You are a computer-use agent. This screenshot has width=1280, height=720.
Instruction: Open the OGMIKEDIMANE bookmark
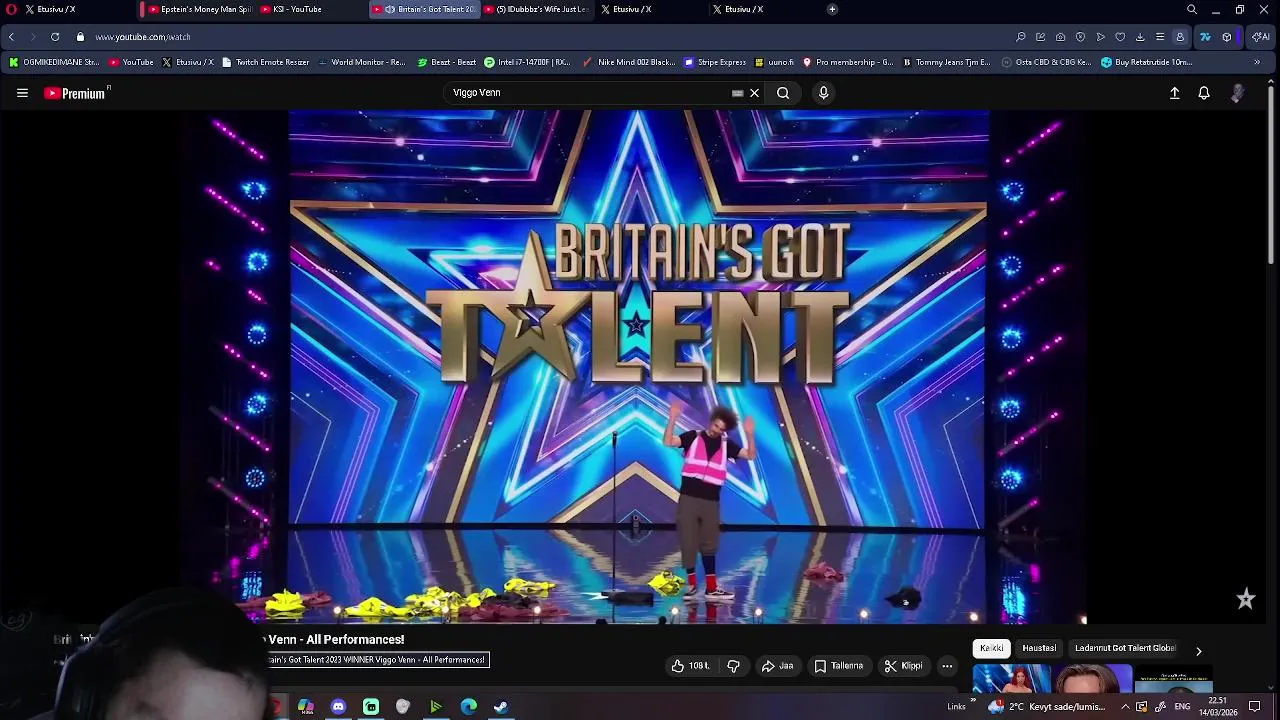[54, 62]
